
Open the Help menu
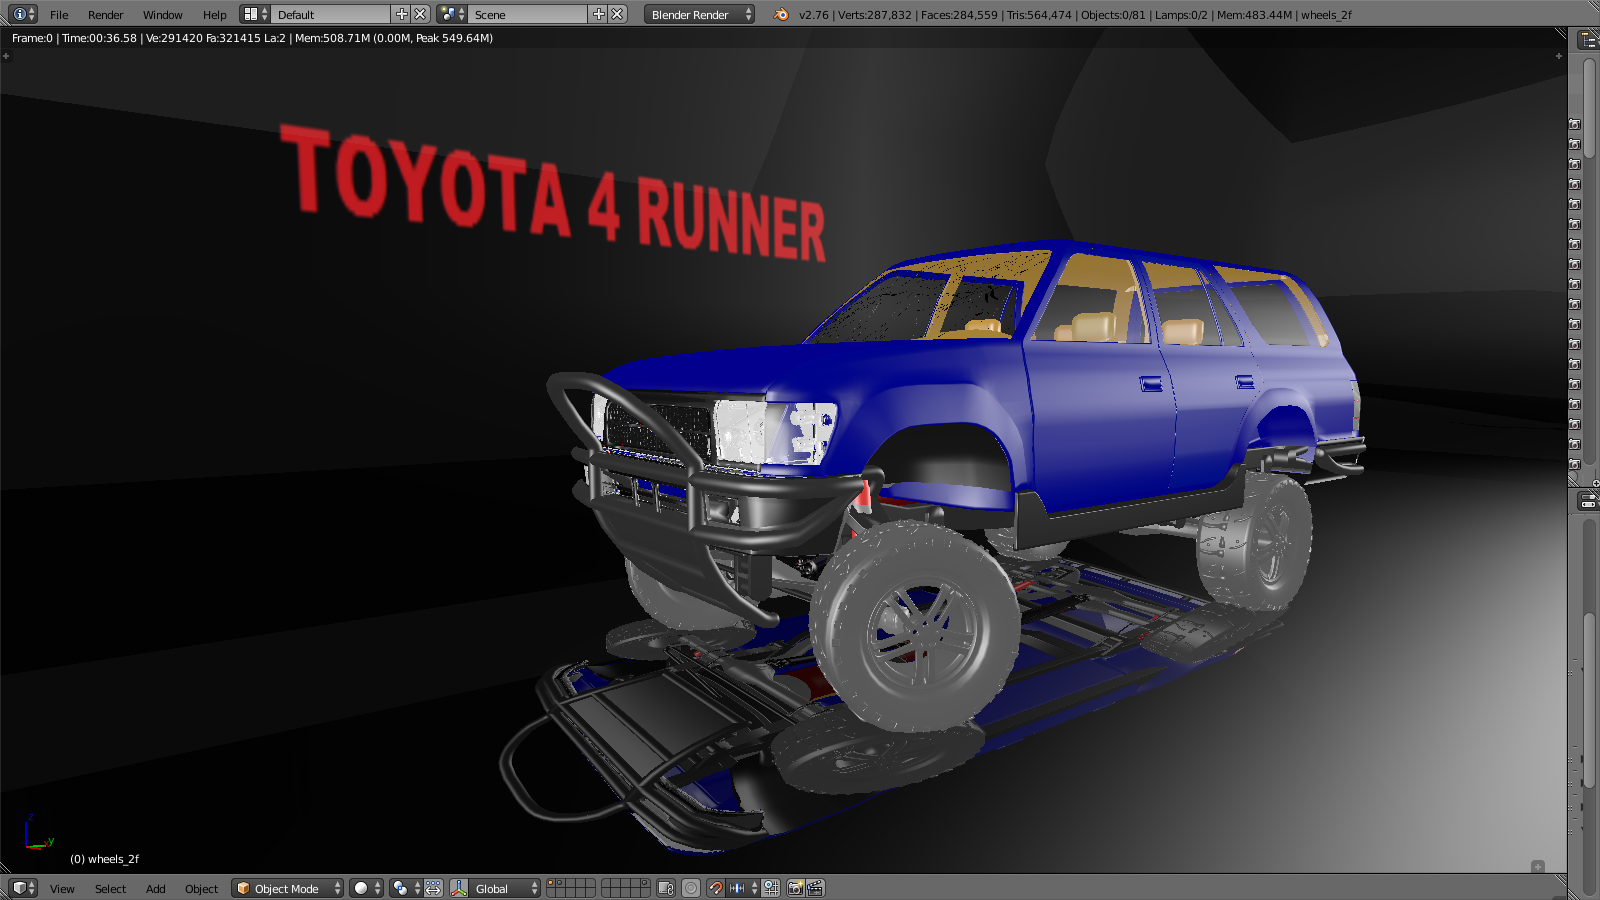pyautogui.click(x=214, y=15)
